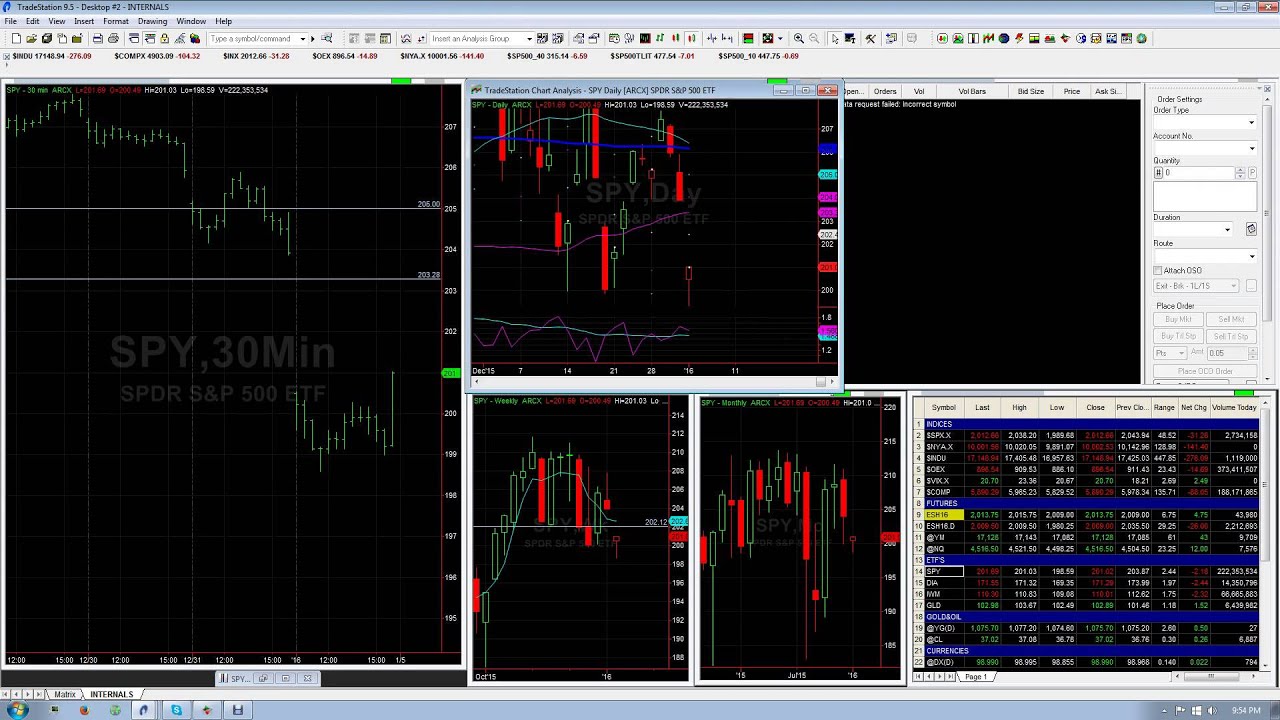Click the padlock lock icon in toolbar
The height and width of the screenshot is (720, 1280).
point(164,39)
